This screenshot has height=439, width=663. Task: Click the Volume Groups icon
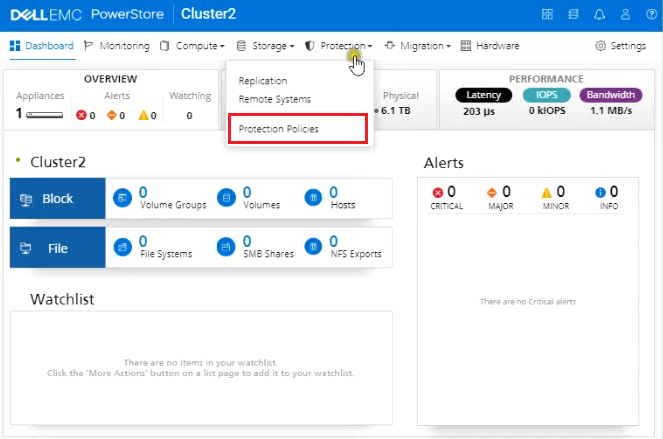[x=123, y=198]
